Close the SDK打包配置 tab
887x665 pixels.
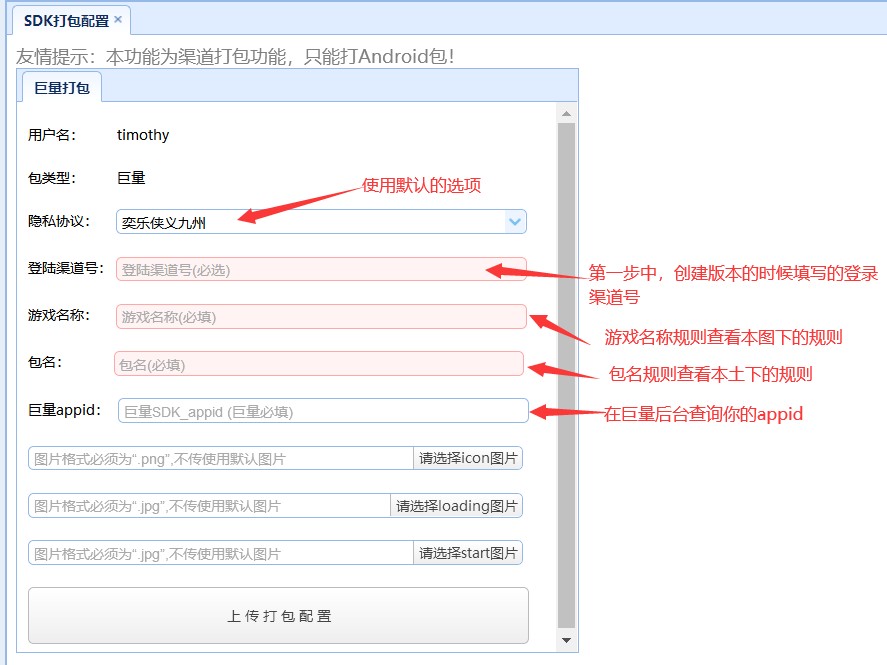[x=118, y=19]
